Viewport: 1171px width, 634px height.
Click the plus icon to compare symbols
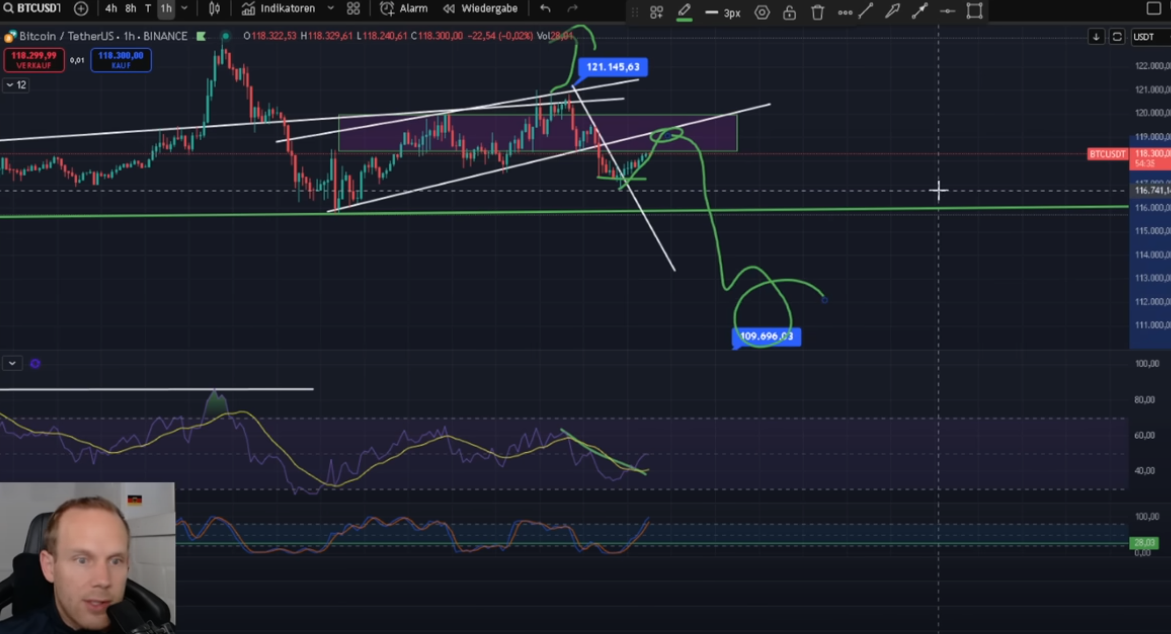click(81, 9)
